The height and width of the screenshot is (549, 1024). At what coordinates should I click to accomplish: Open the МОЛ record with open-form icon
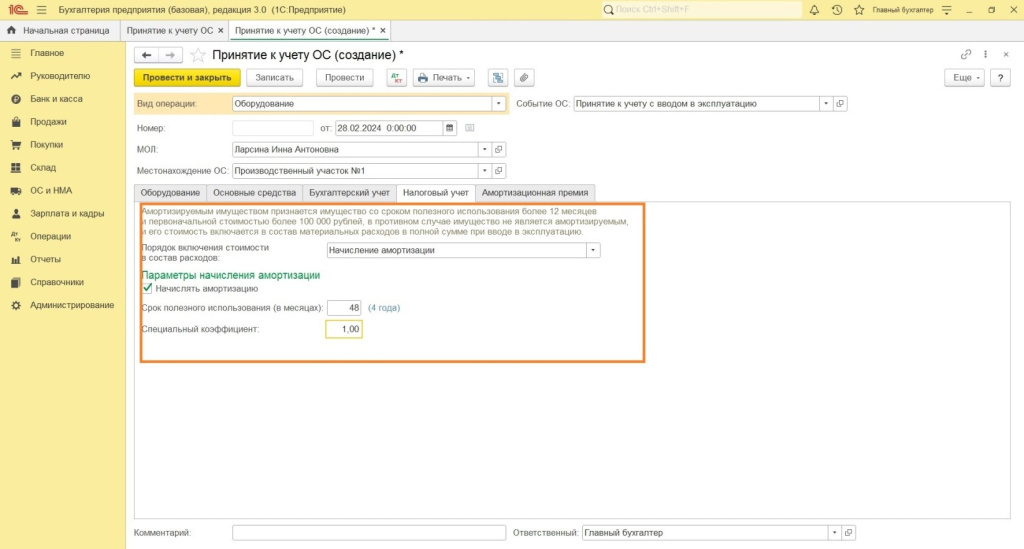[x=499, y=149]
